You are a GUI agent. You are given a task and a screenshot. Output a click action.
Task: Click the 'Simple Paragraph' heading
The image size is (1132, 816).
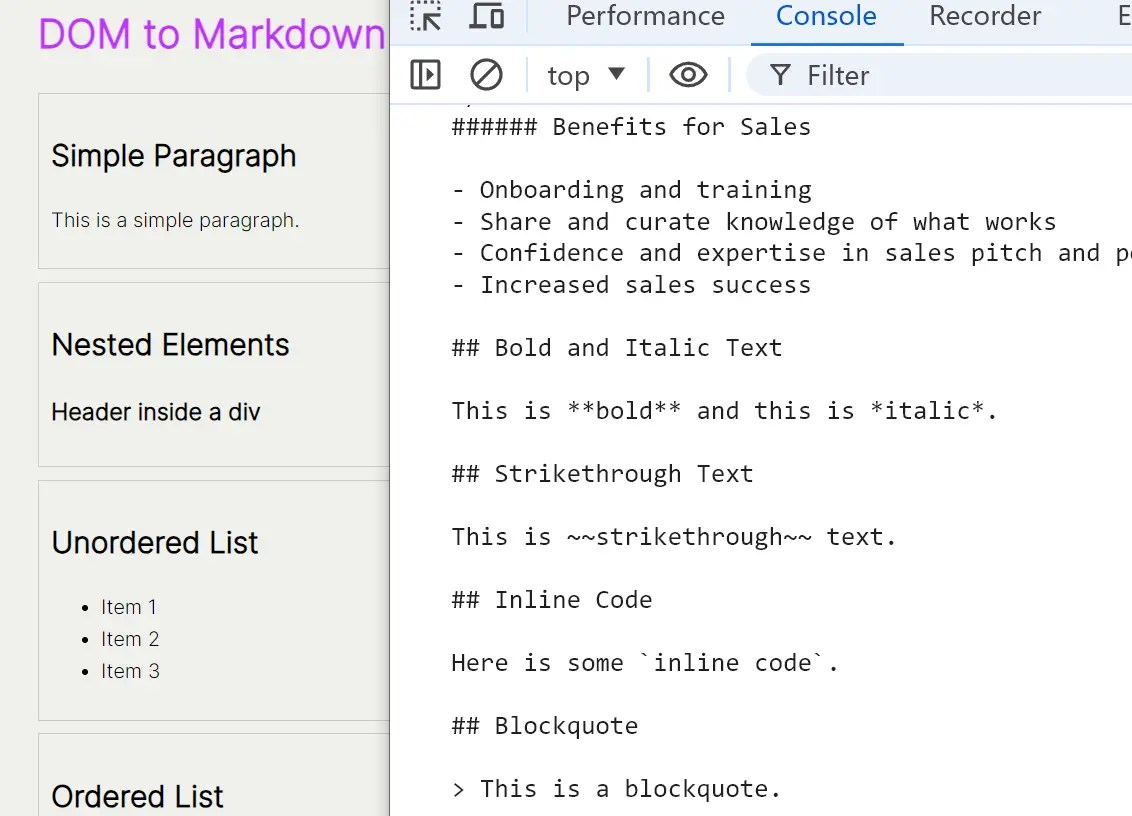174,156
